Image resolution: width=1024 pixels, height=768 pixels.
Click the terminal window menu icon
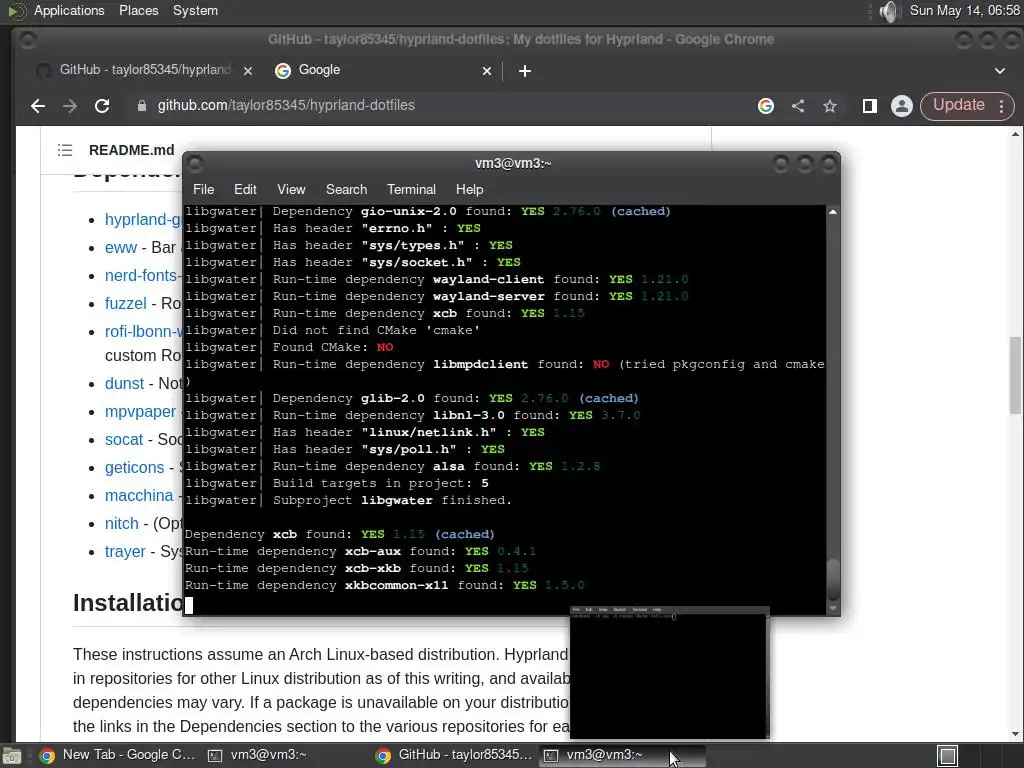[195, 163]
